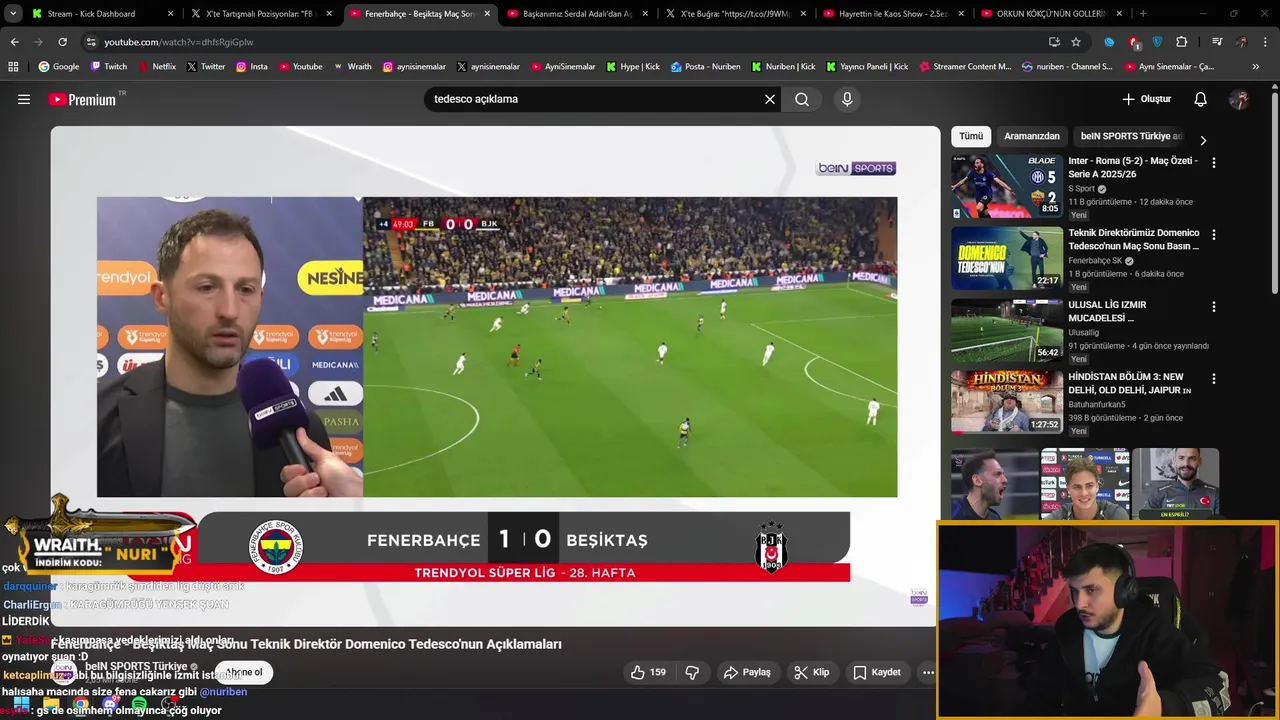Open the tab search dropdown arrow
1280x720 pixels.
[x=13, y=14]
